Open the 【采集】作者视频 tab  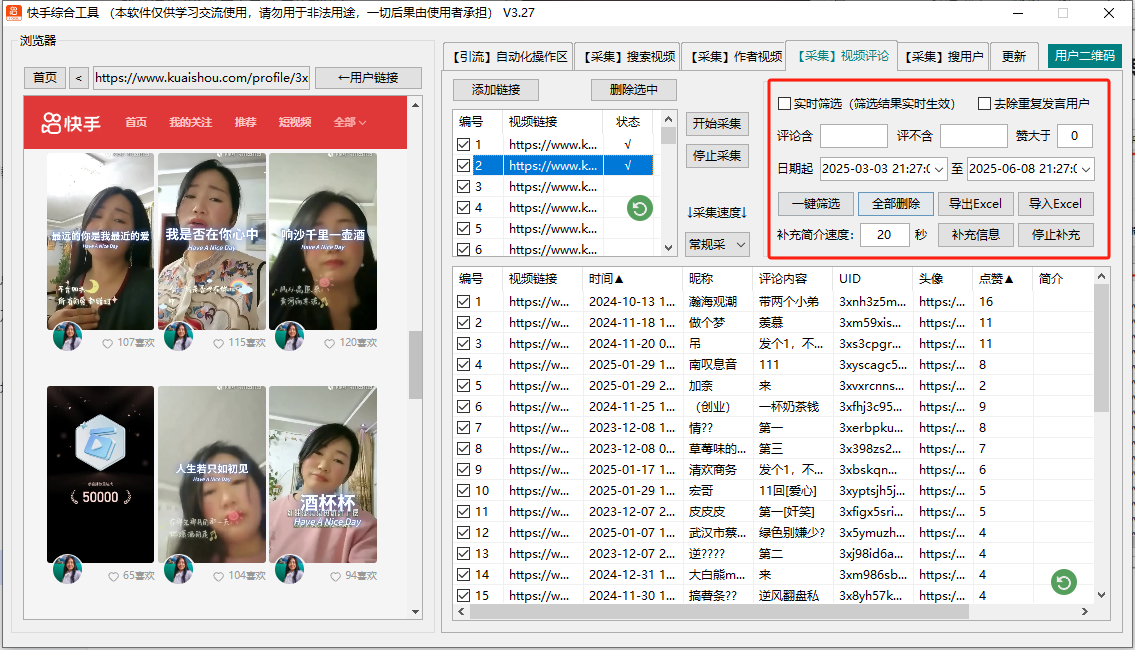click(x=736, y=56)
